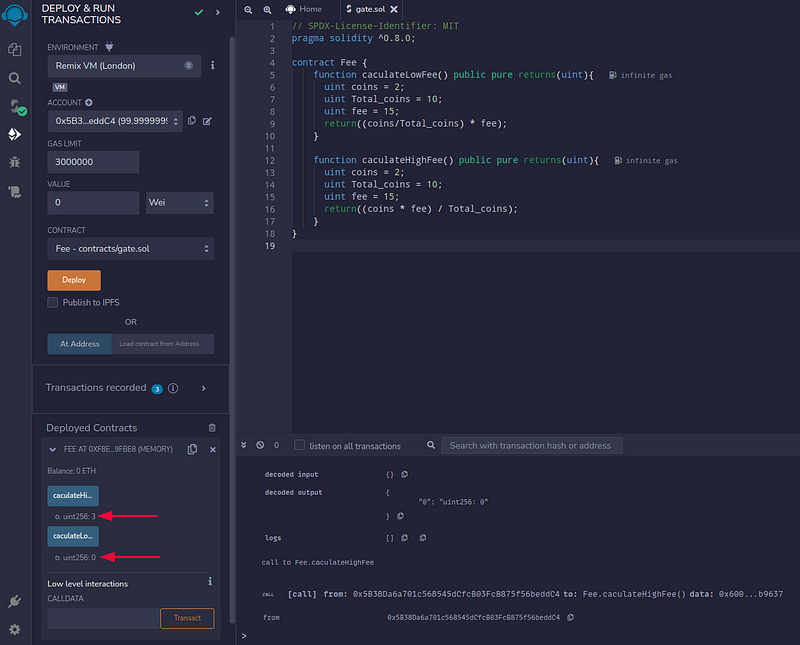Enable Publish to IPFS checkbox
The height and width of the screenshot is (645, 800).
pyautogui.click(x=53, y=302)
